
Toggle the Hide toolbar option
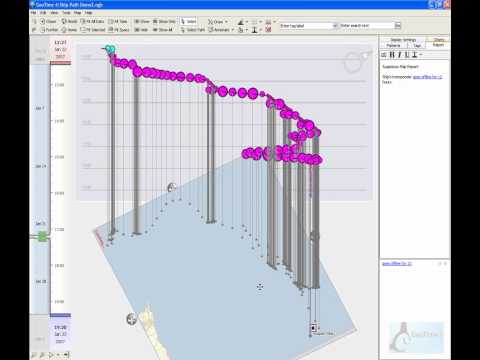point(141,30)
